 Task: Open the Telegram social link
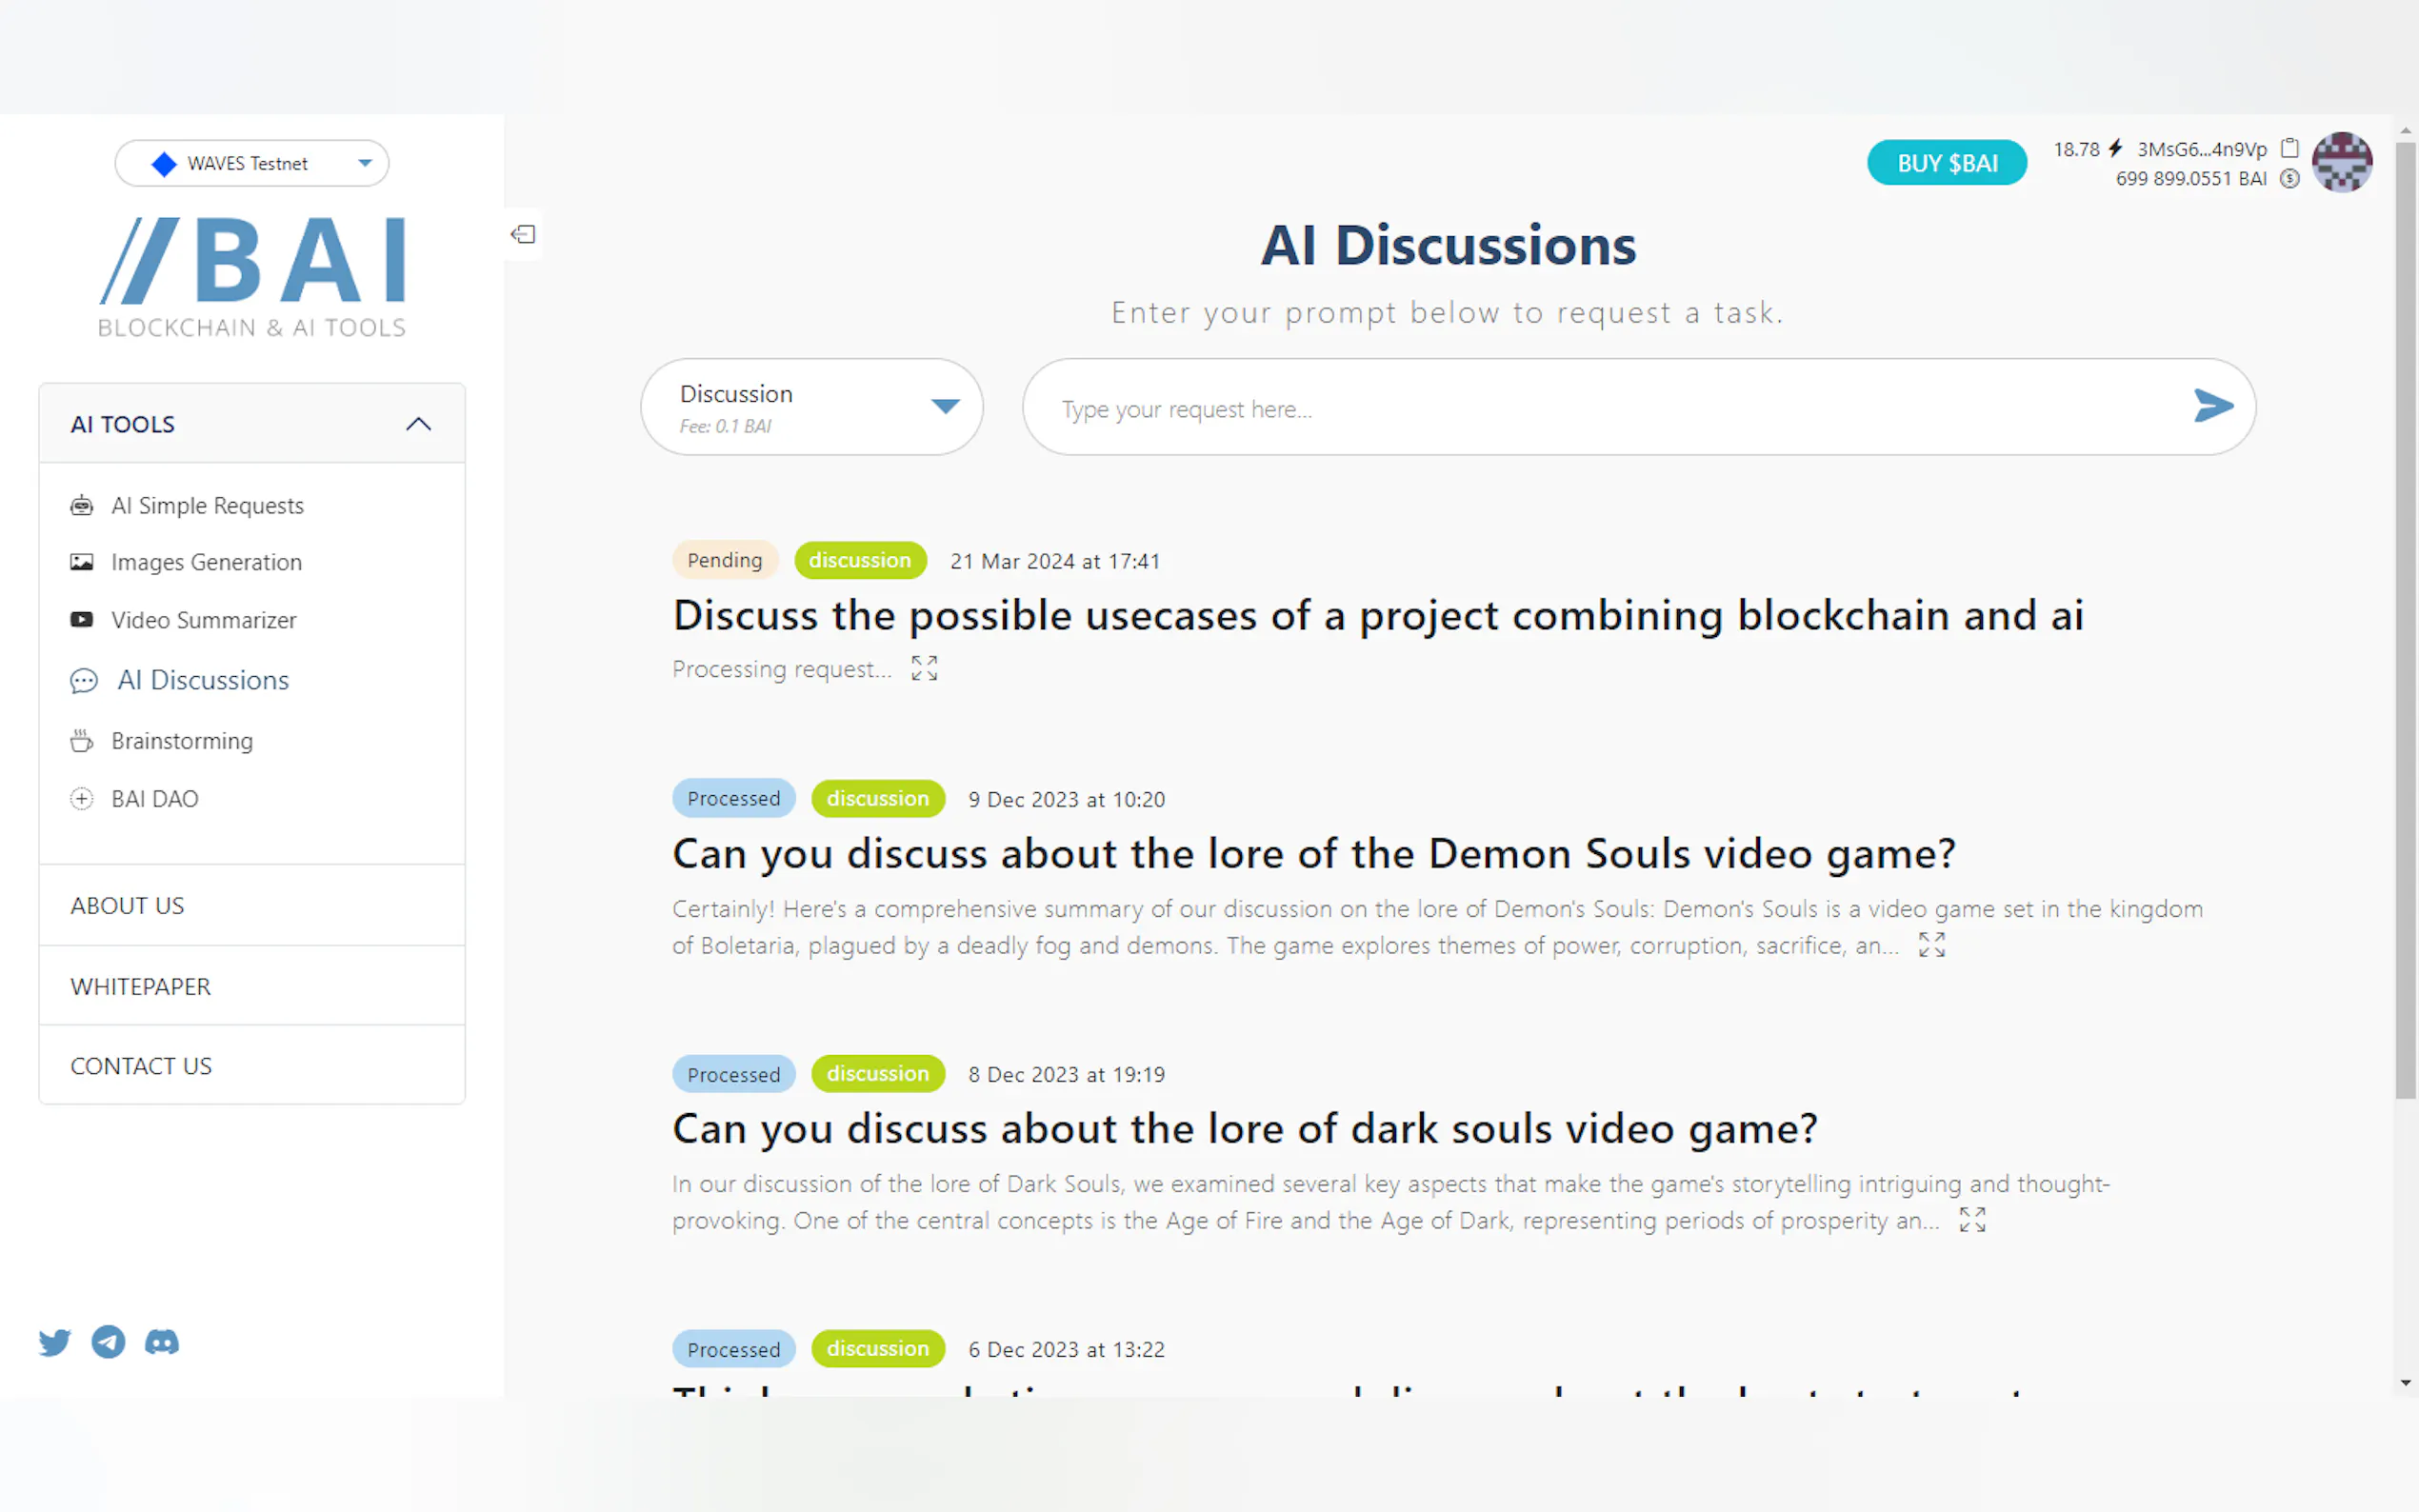point(108,1341)
